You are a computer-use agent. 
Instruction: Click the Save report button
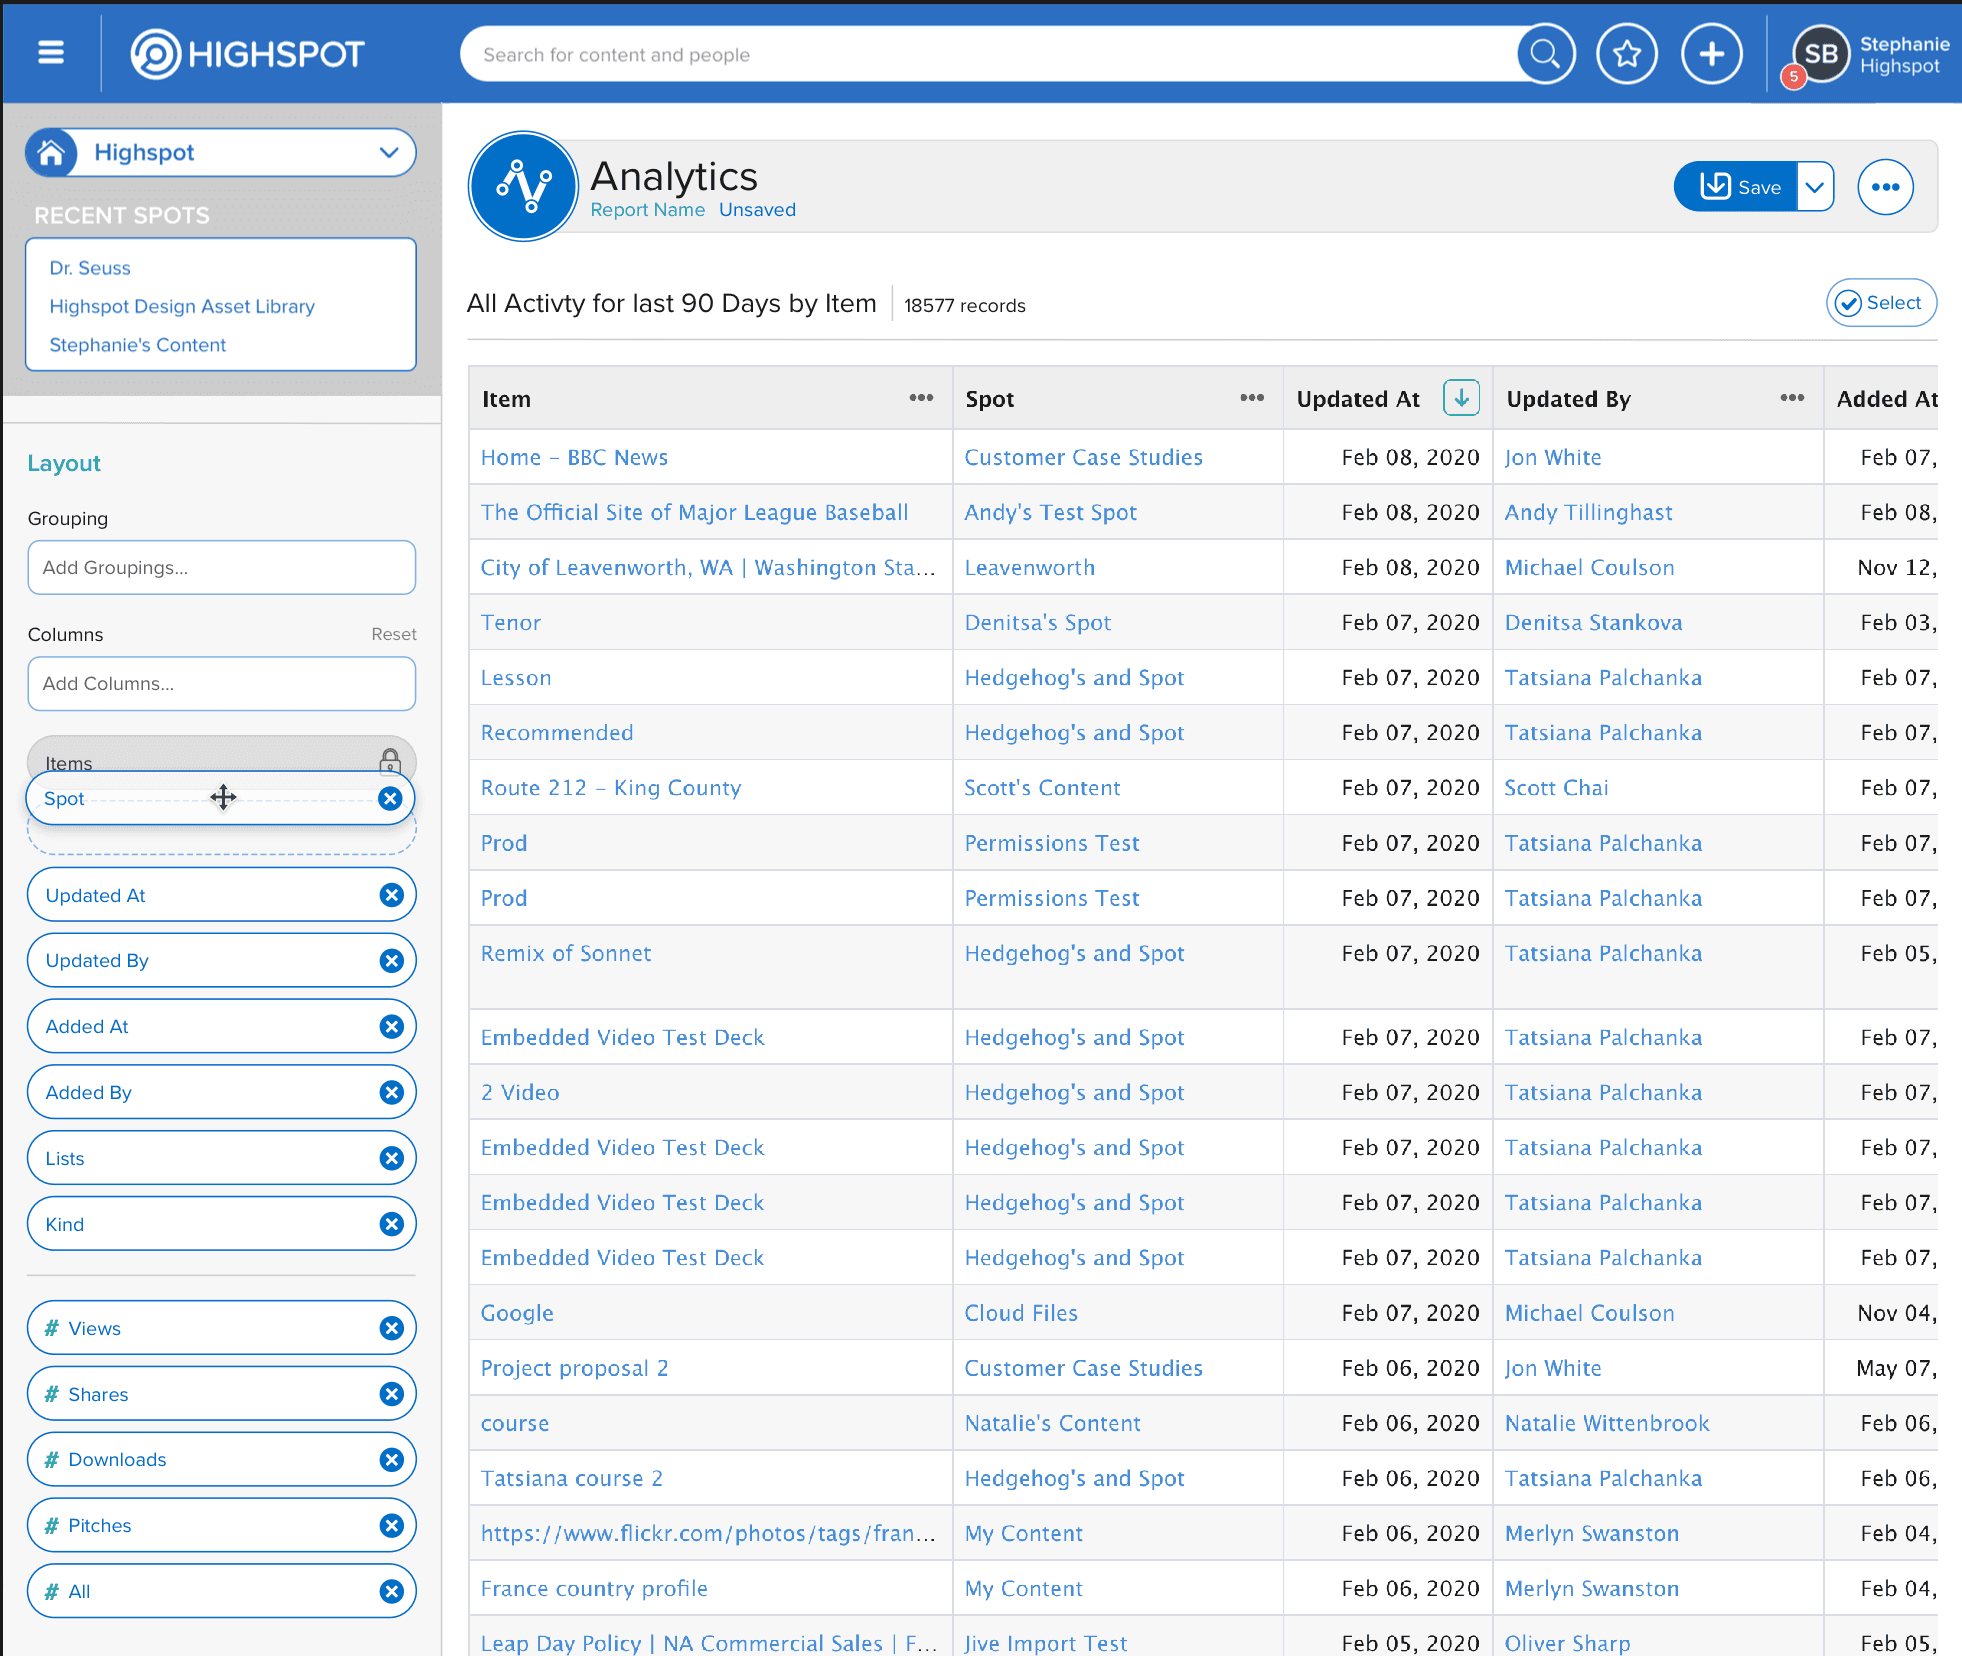[x=1737, y=187]
